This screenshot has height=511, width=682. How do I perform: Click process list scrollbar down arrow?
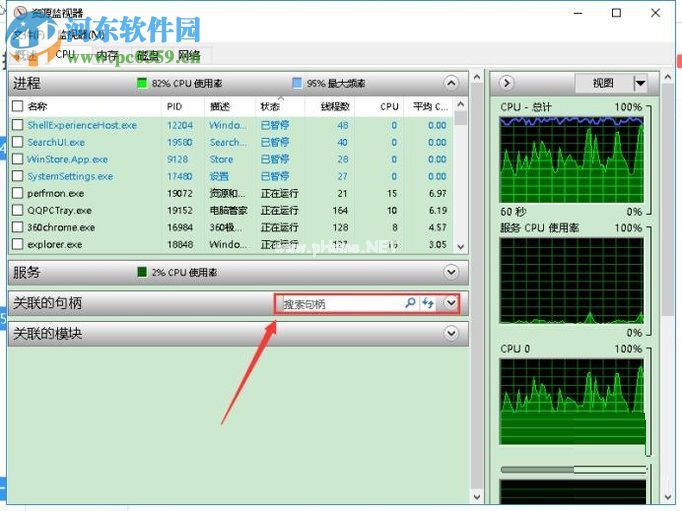tap(461, 247)
